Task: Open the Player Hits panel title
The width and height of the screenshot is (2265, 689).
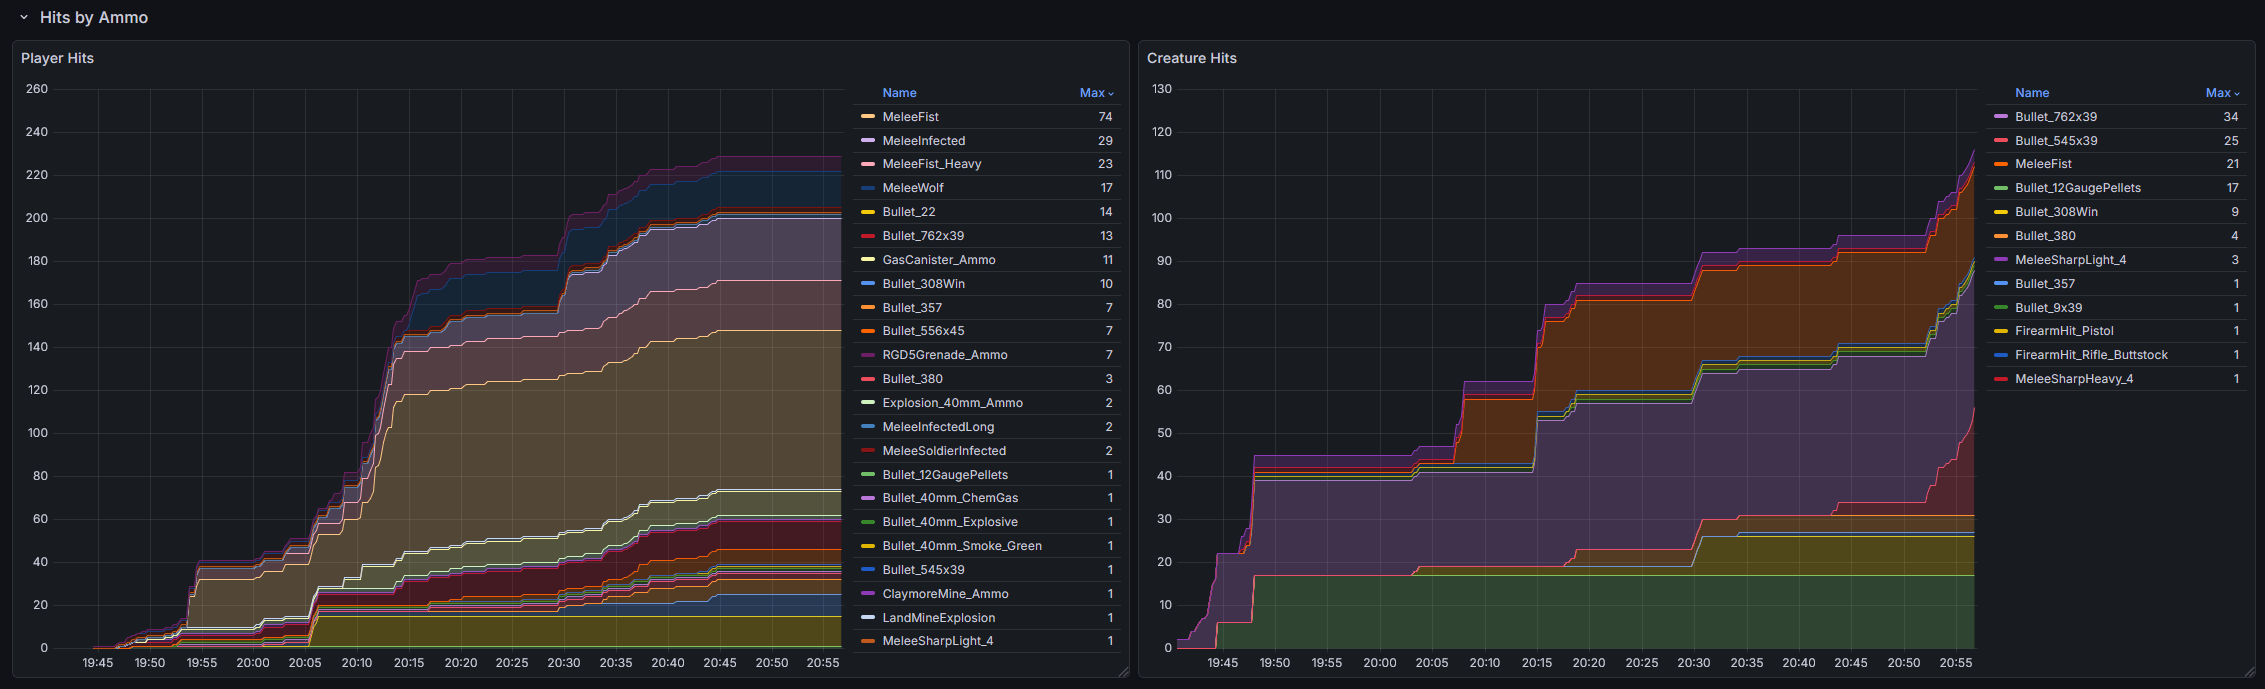Action: click(x=57, y=58)
